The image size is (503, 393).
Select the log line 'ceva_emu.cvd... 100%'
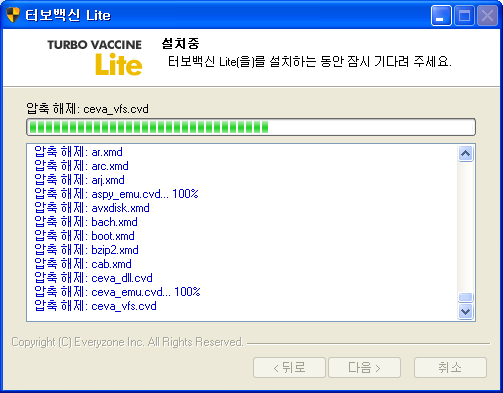coord(117,292)
